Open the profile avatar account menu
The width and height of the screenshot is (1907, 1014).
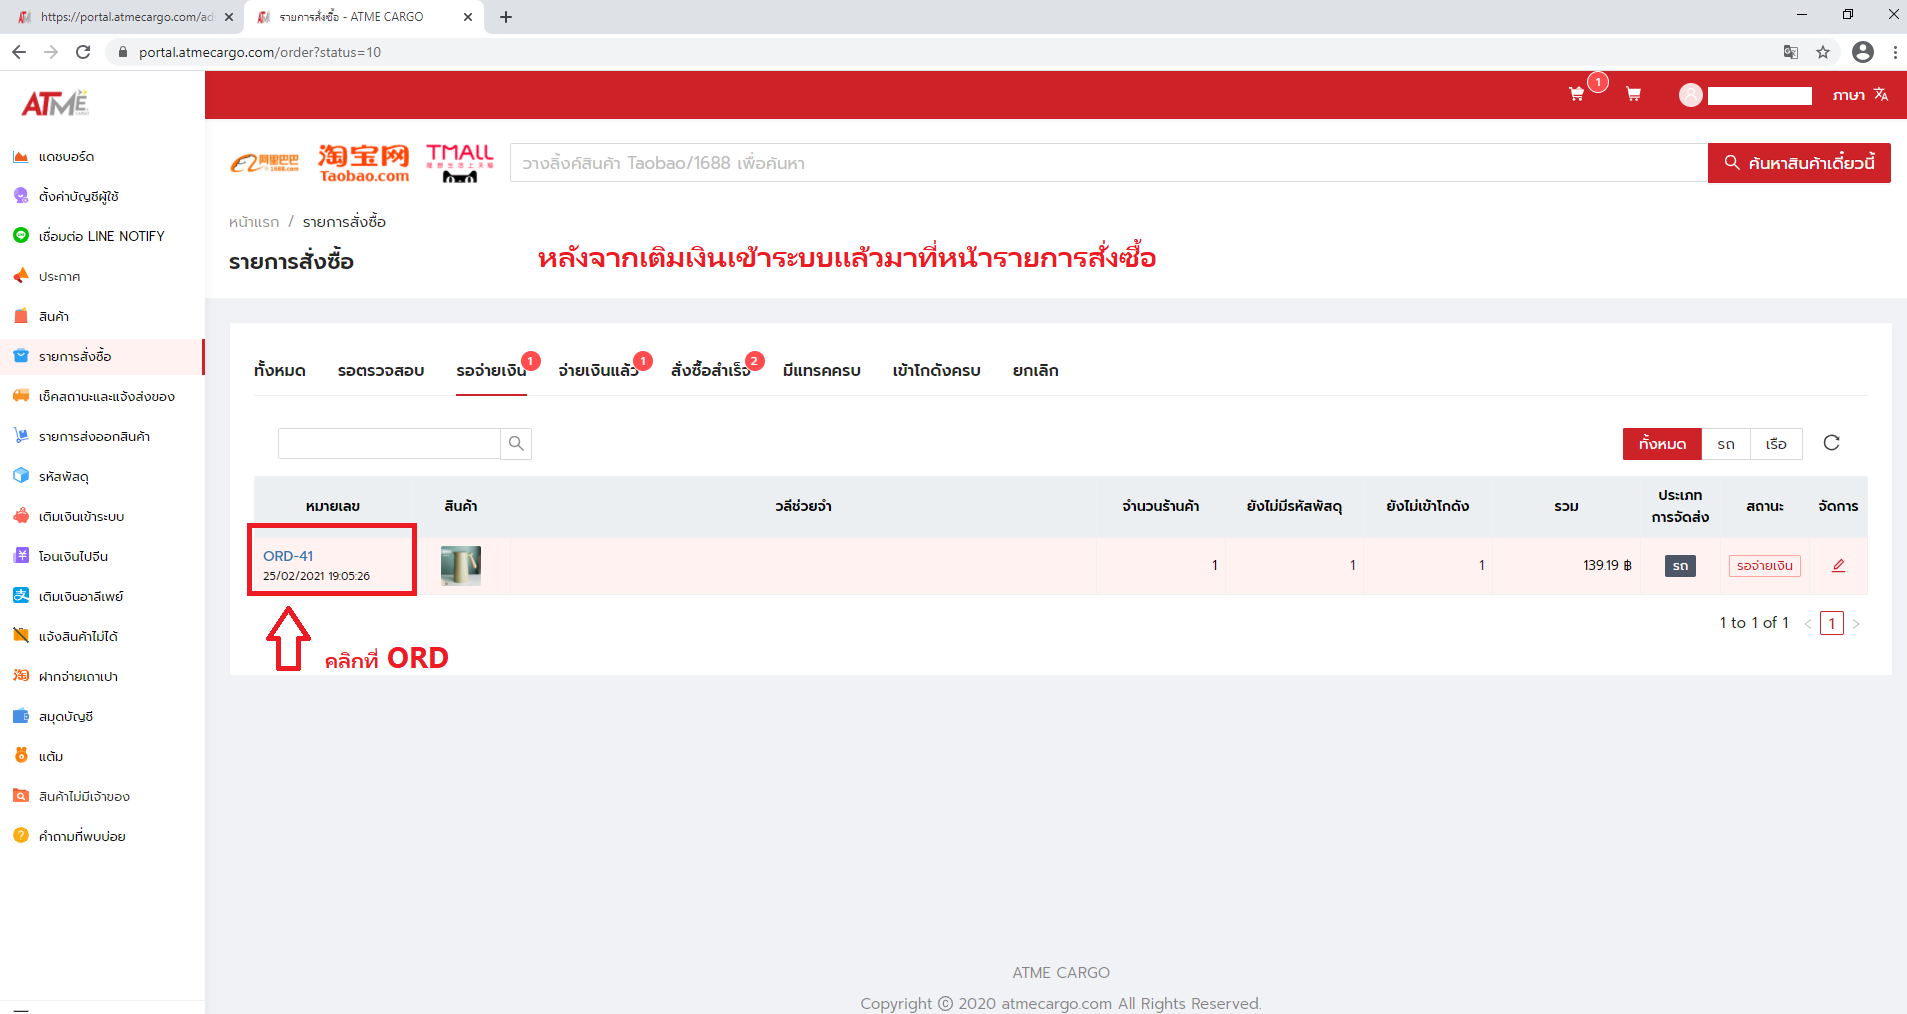(1689, 94)
